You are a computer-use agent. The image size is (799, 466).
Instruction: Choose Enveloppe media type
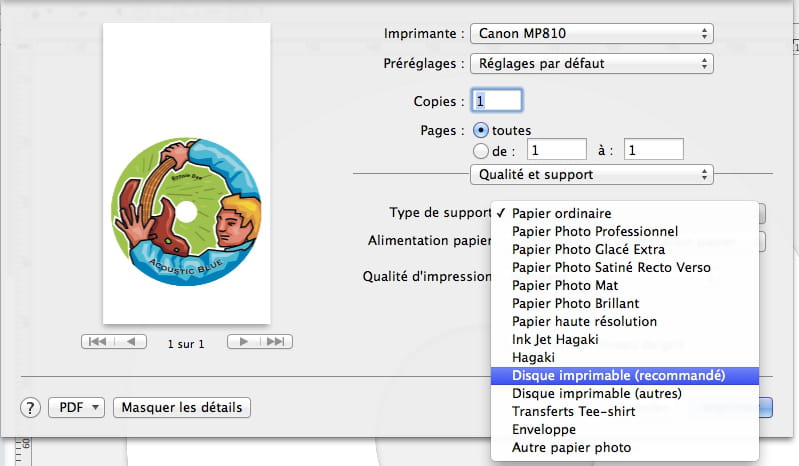(x=625, y=429)
